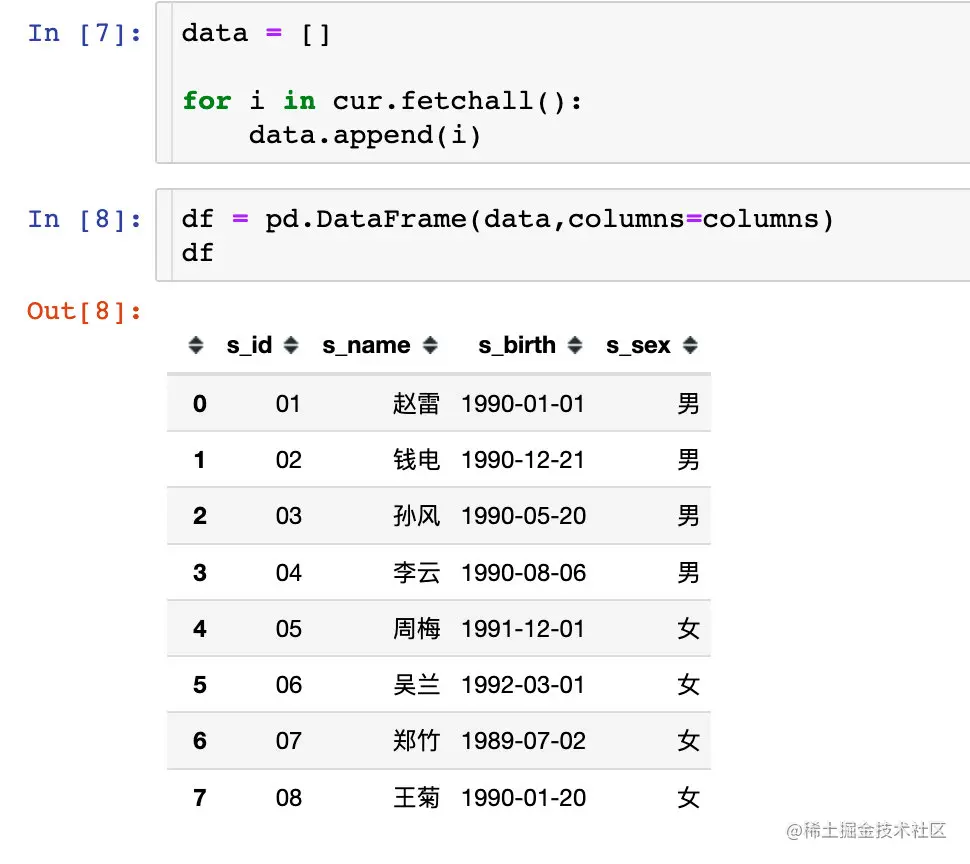Select table row with name 赵雷
The image size is (970, 864).
(x=439, y=403)
